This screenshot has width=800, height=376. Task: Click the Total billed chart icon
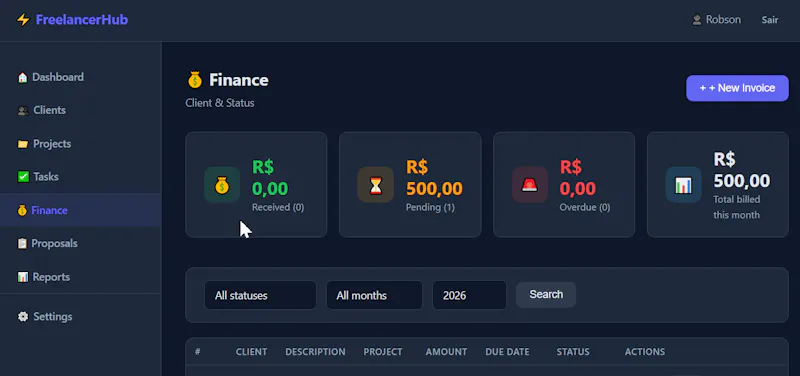click(684, 185)
